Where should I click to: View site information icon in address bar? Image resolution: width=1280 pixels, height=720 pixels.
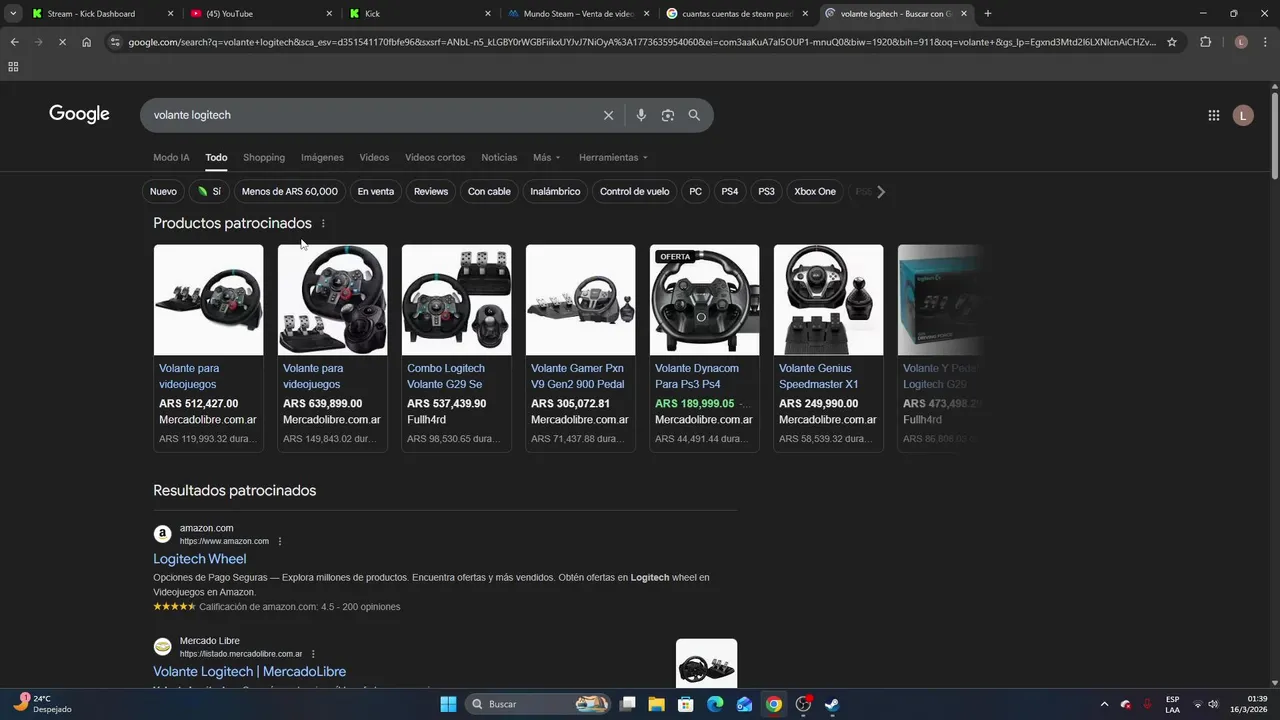click(115, 42)
